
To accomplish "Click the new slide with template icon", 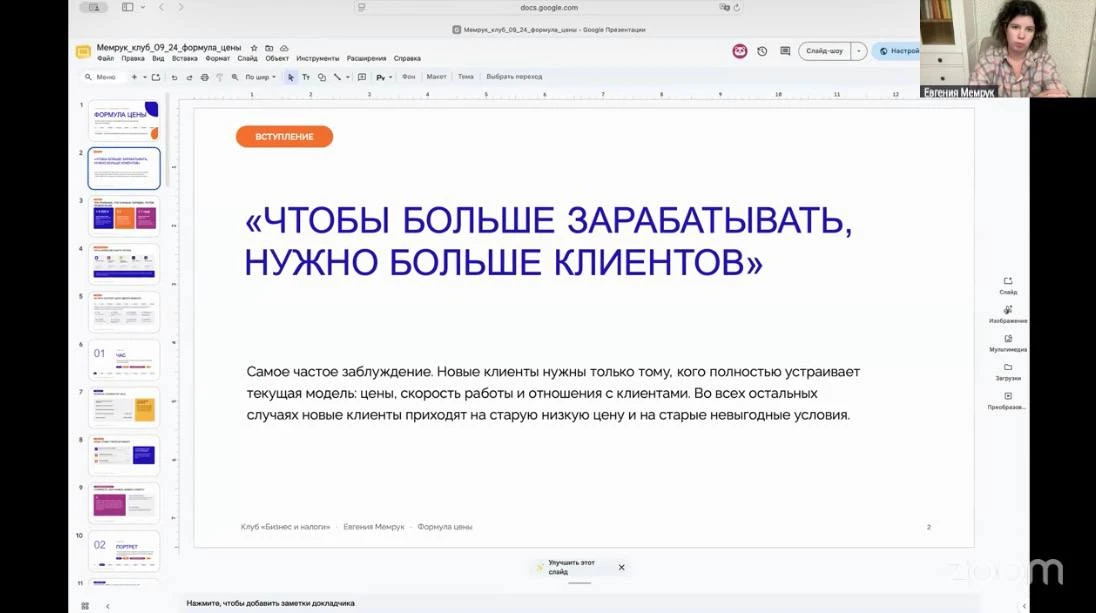I will pyautogui.click(x=156, y=77).
